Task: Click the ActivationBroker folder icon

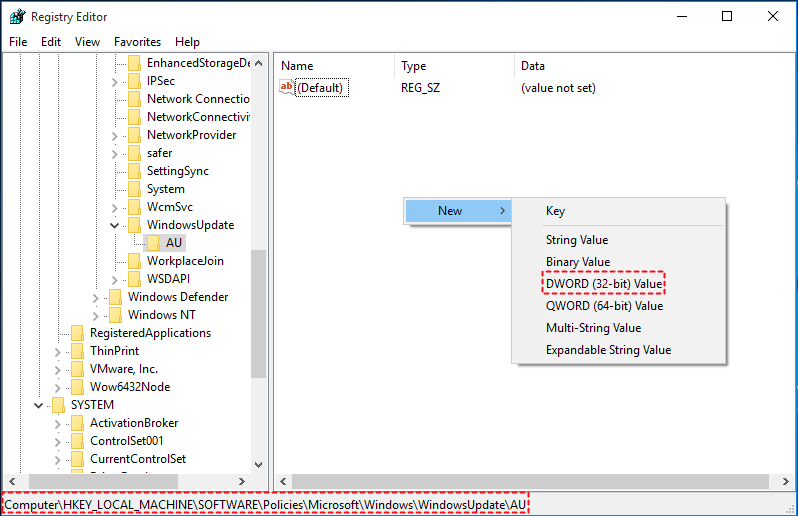Action: pos(77,423)
